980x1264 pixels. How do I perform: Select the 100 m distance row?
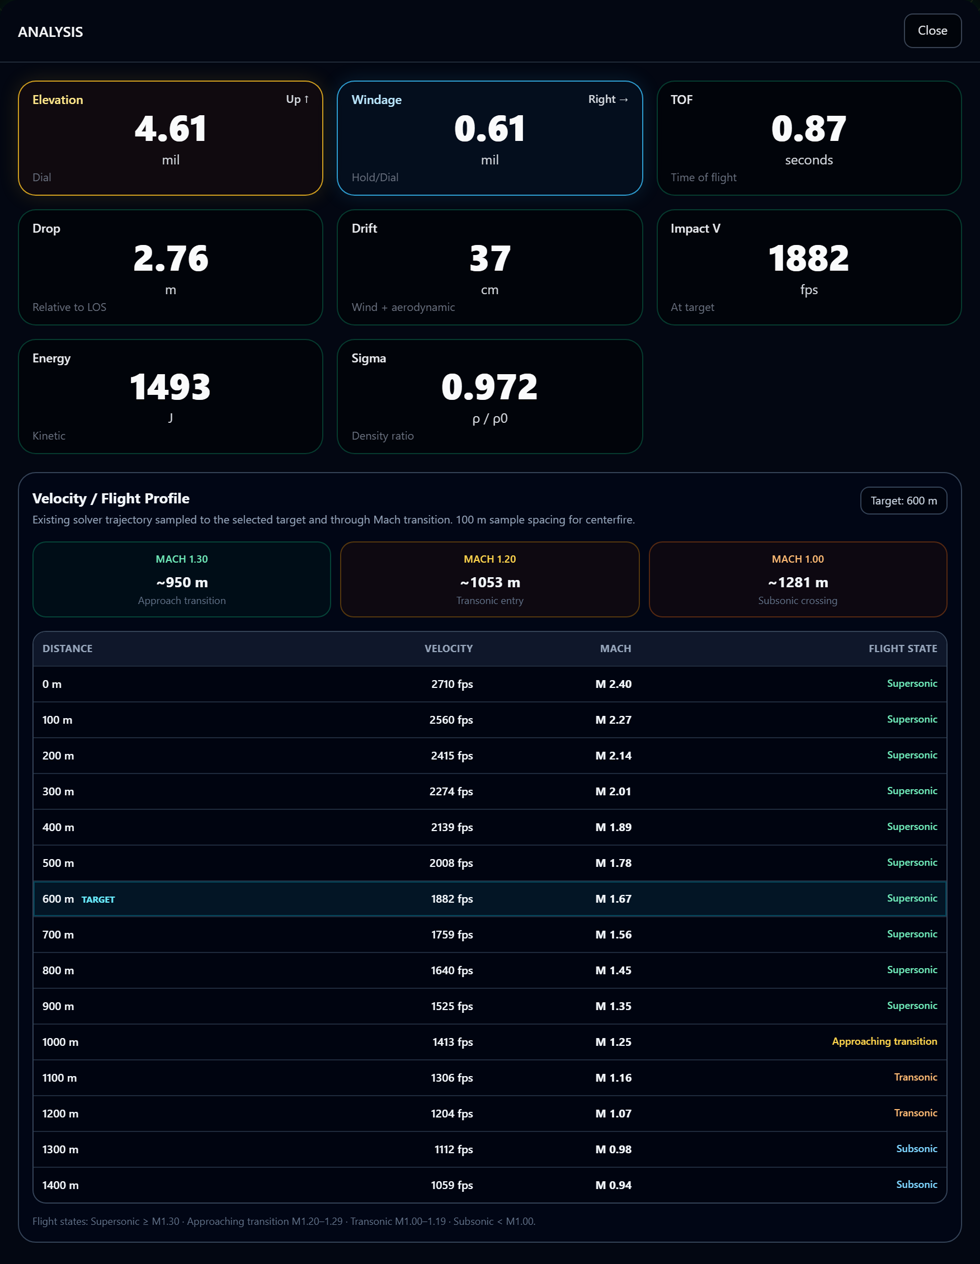(490, 720)
